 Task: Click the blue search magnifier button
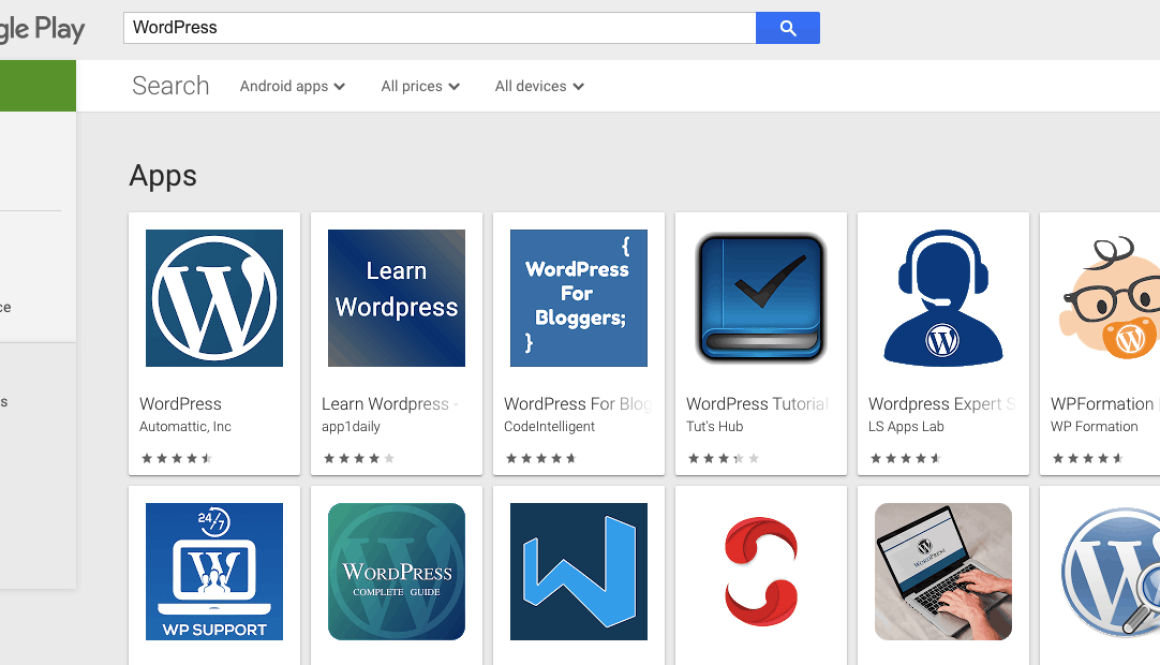[x=787, y=28]
